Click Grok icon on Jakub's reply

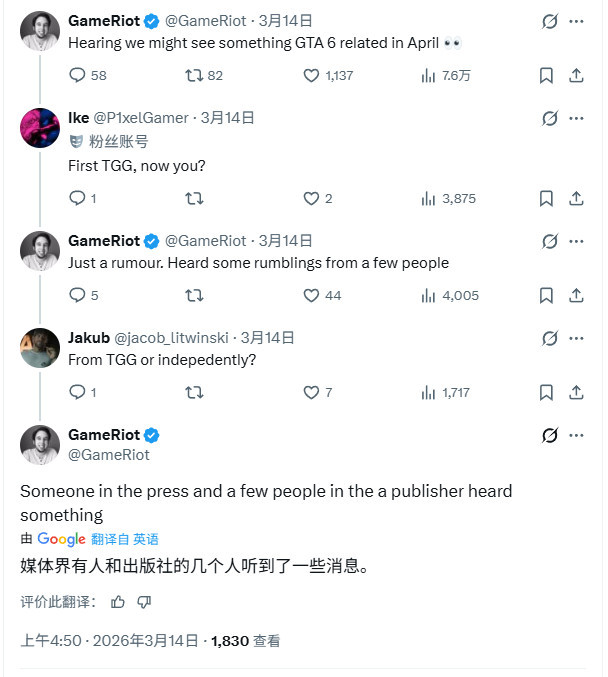[x=549, y=338]
